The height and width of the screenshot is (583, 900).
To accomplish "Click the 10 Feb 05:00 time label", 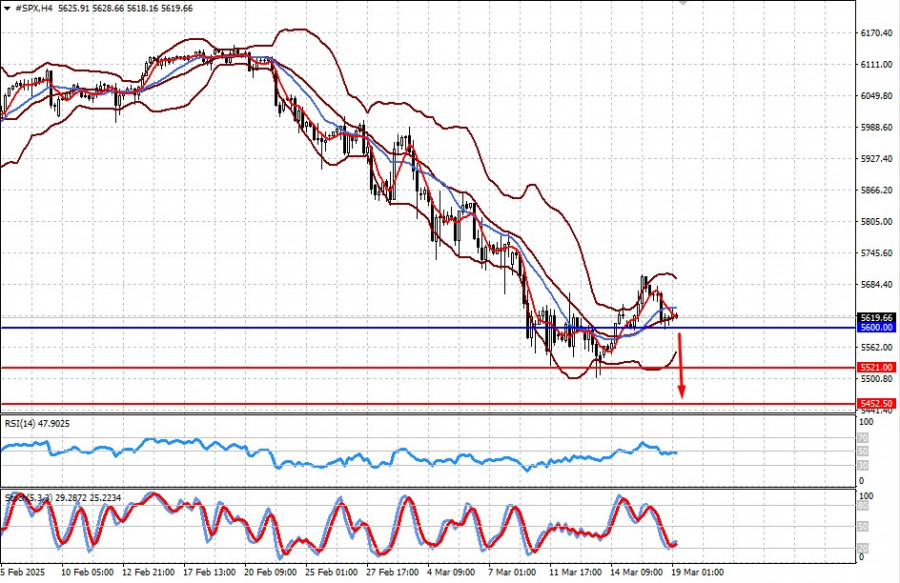I will tap(86, 573).
